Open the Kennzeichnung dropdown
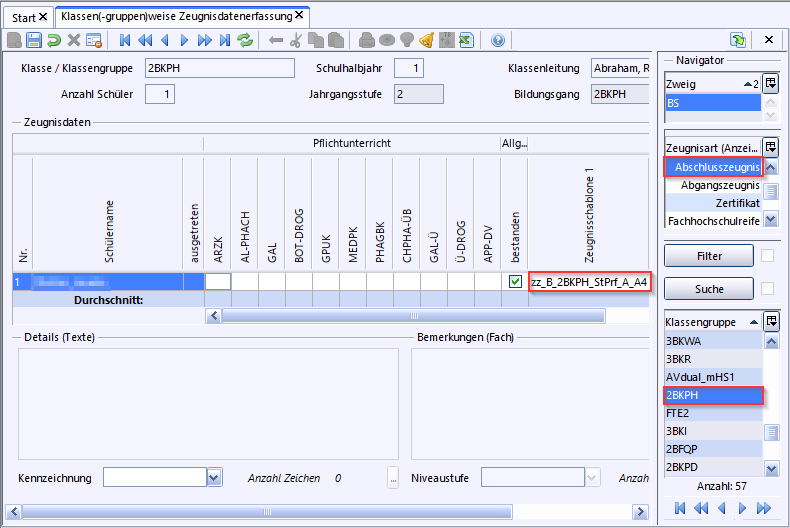 [x=214, y=478]
